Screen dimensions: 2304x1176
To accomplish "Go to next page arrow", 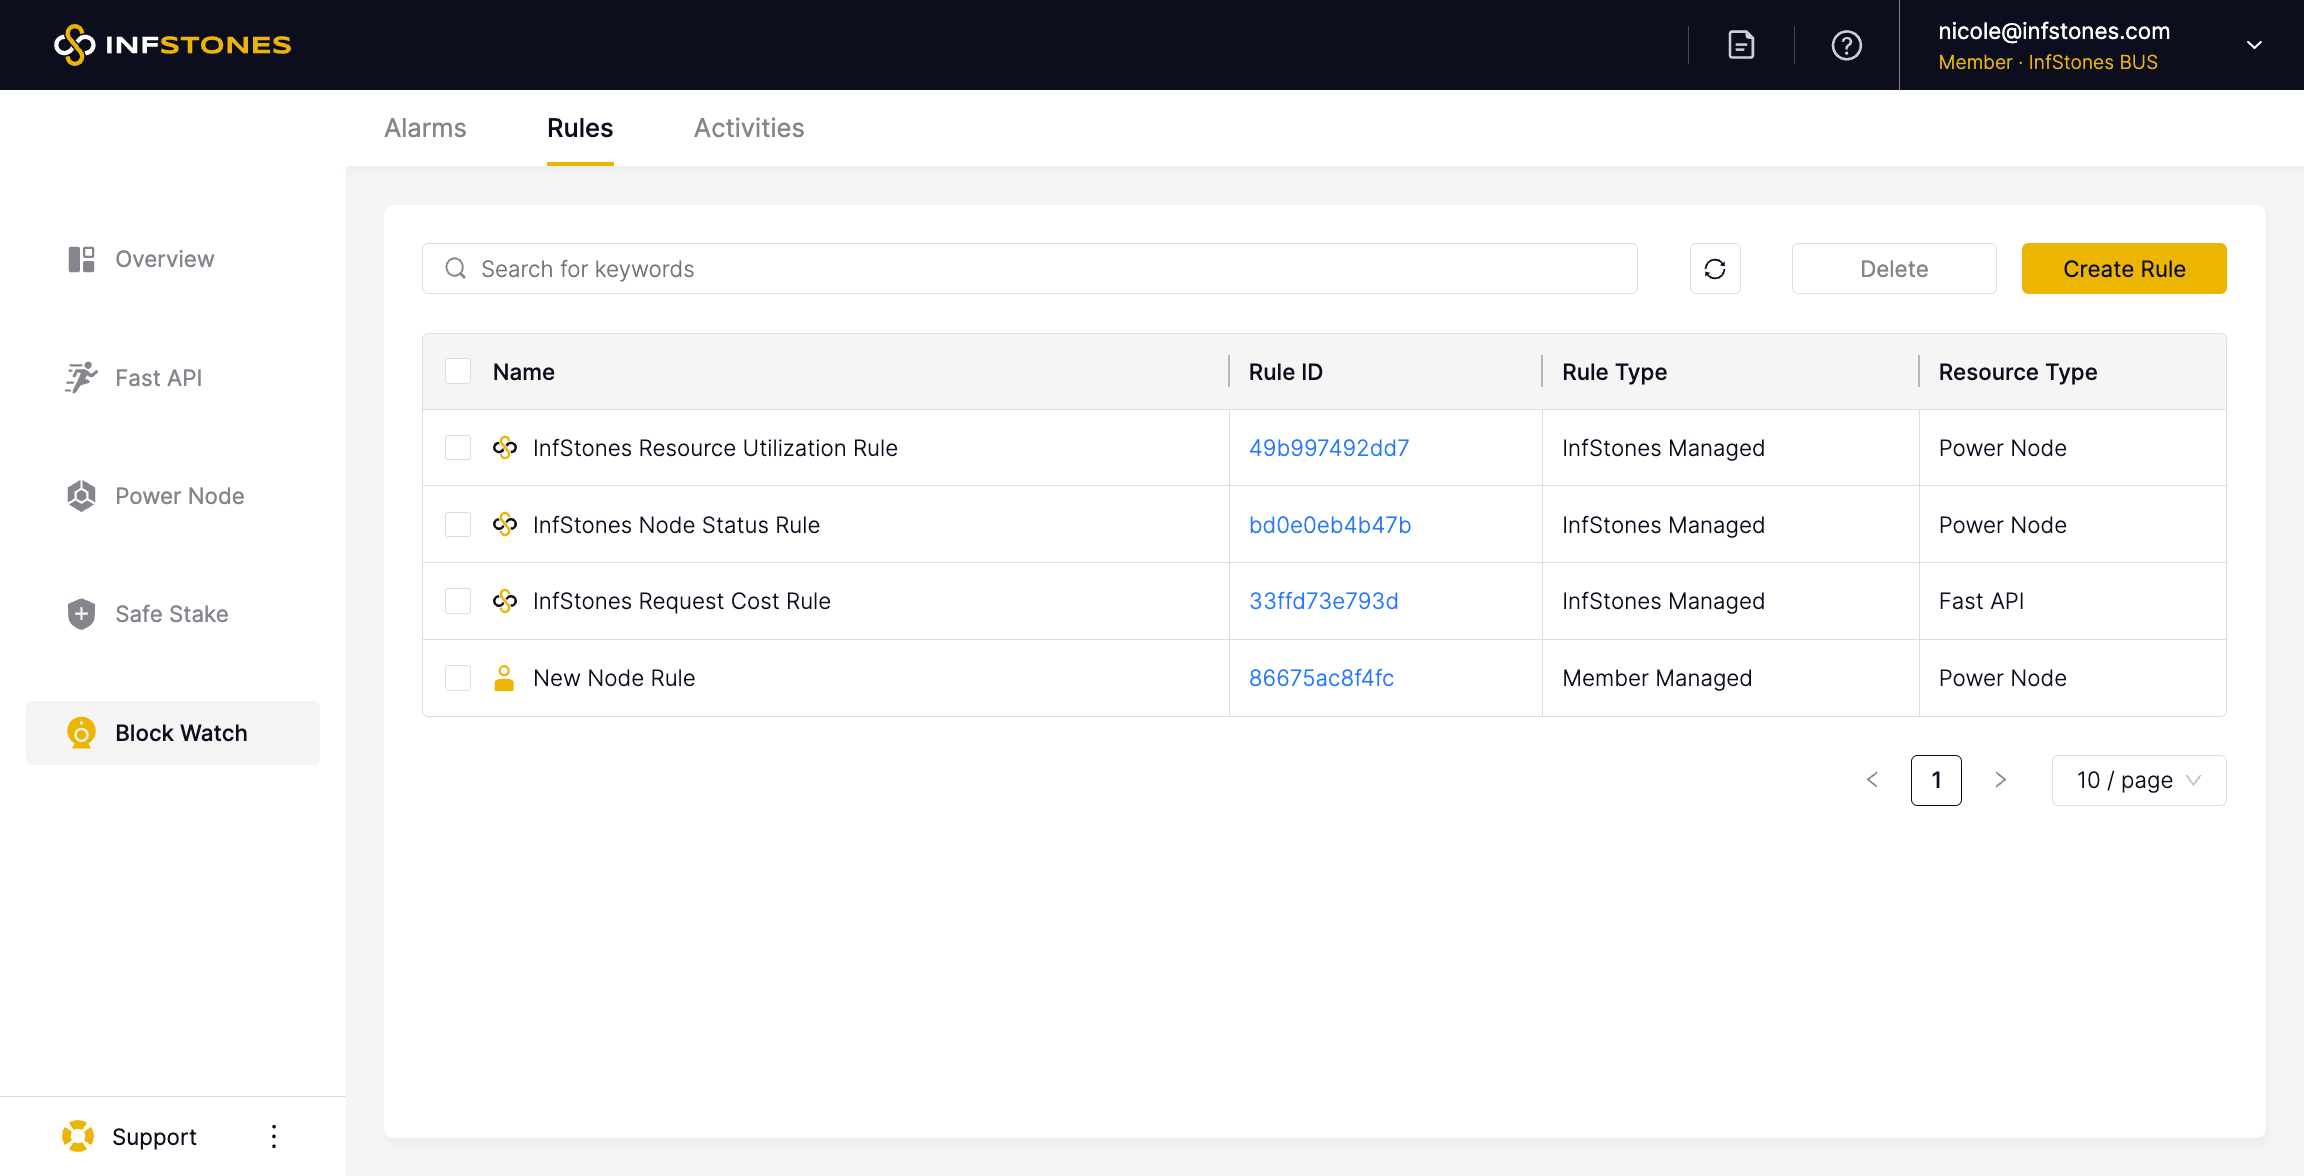I will pos(2000,780).
